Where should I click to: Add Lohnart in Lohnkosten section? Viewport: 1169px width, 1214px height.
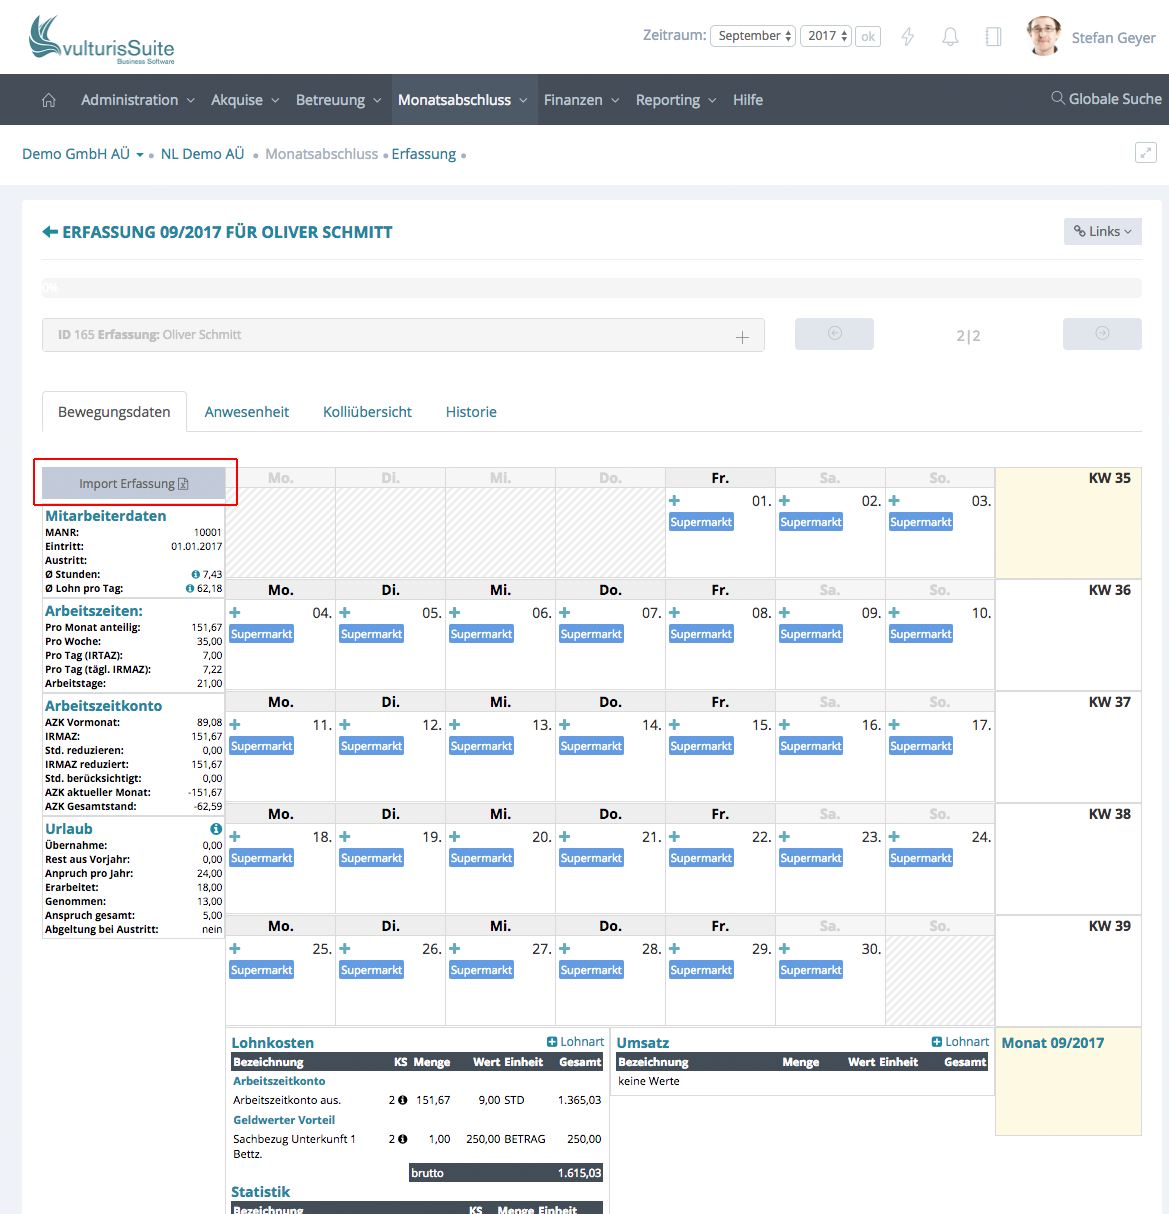tap(575, 1042)
